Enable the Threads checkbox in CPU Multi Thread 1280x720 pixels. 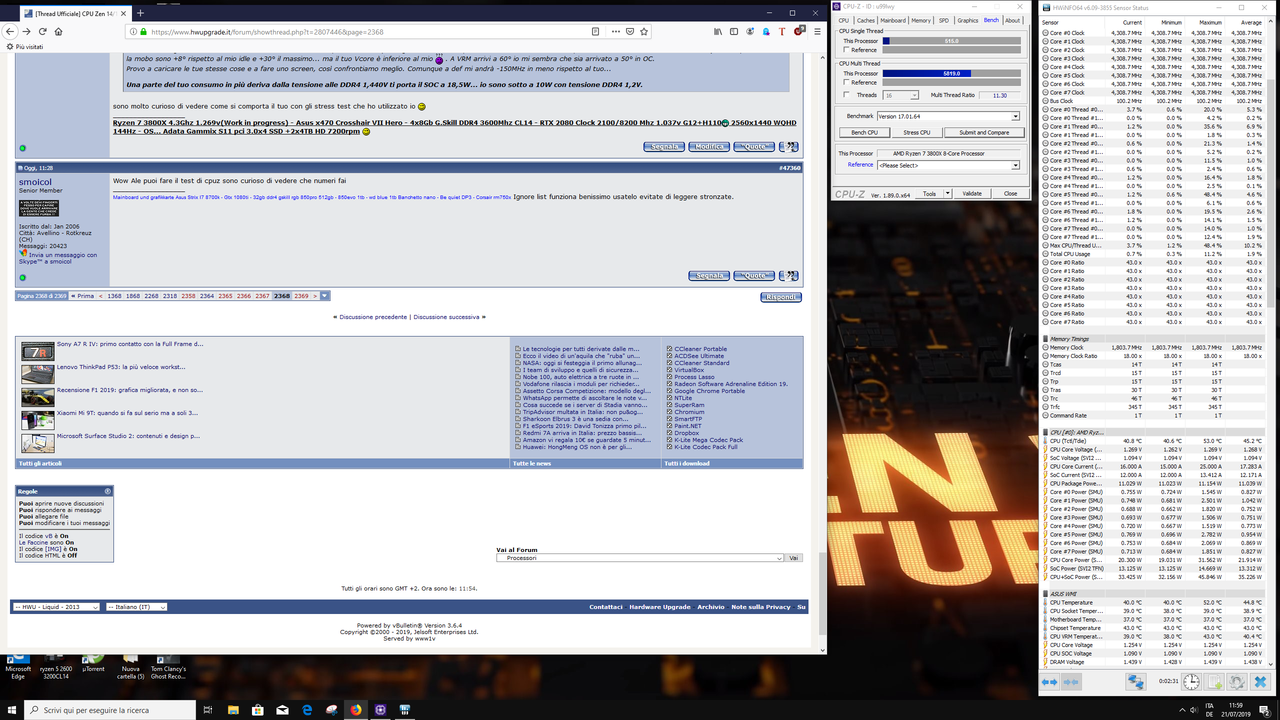point(845,95)
